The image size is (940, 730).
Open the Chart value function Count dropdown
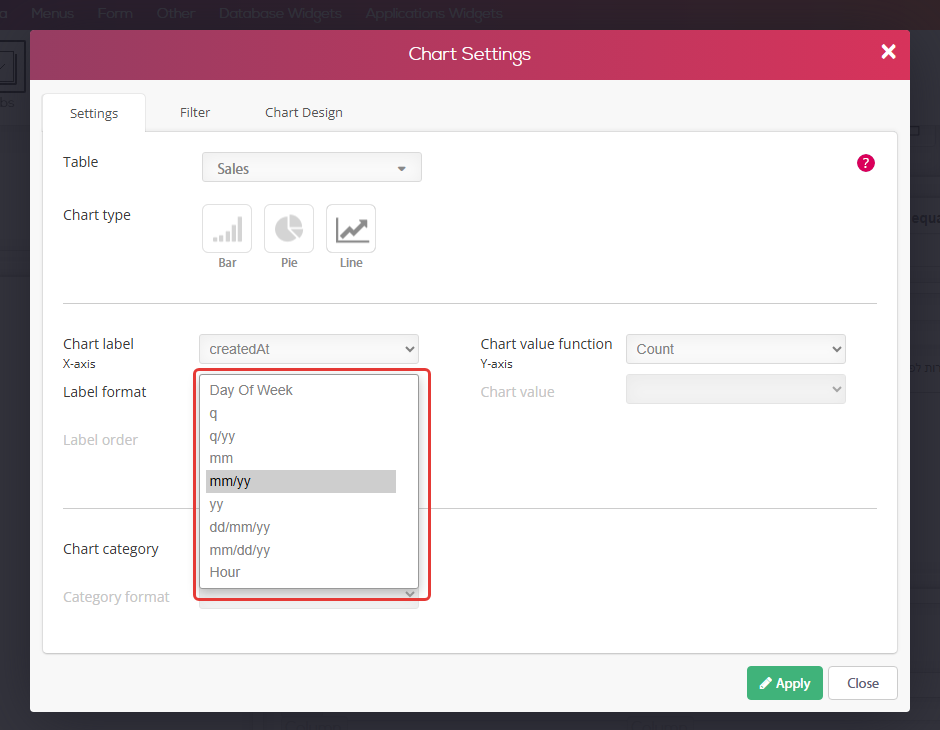tap(736, 349)
